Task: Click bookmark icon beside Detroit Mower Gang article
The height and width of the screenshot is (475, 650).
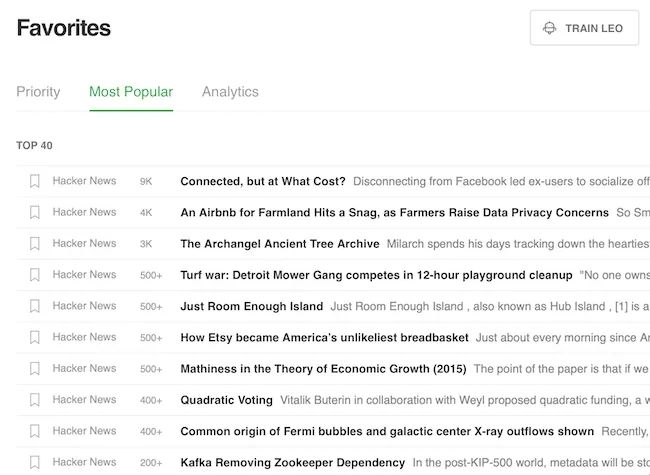Action: tap(34, 275)
